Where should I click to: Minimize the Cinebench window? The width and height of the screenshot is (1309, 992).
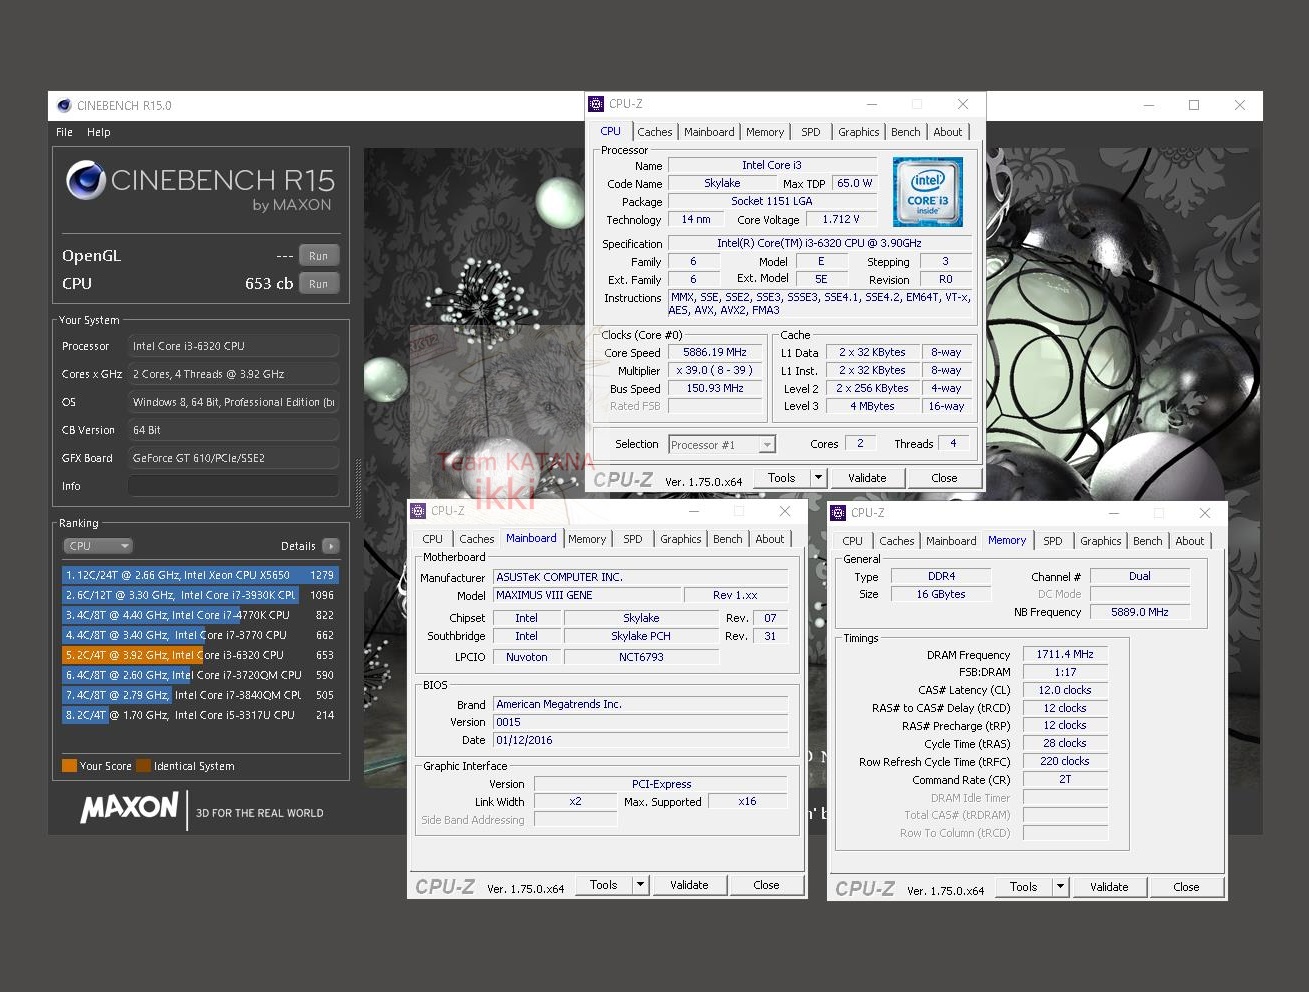(x=1148, y=105)
